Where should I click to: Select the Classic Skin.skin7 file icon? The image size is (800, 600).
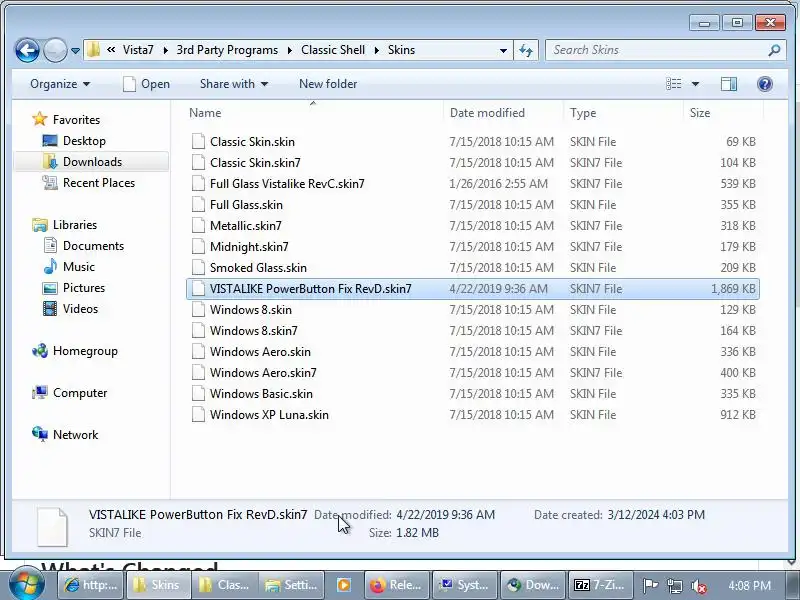198,162
